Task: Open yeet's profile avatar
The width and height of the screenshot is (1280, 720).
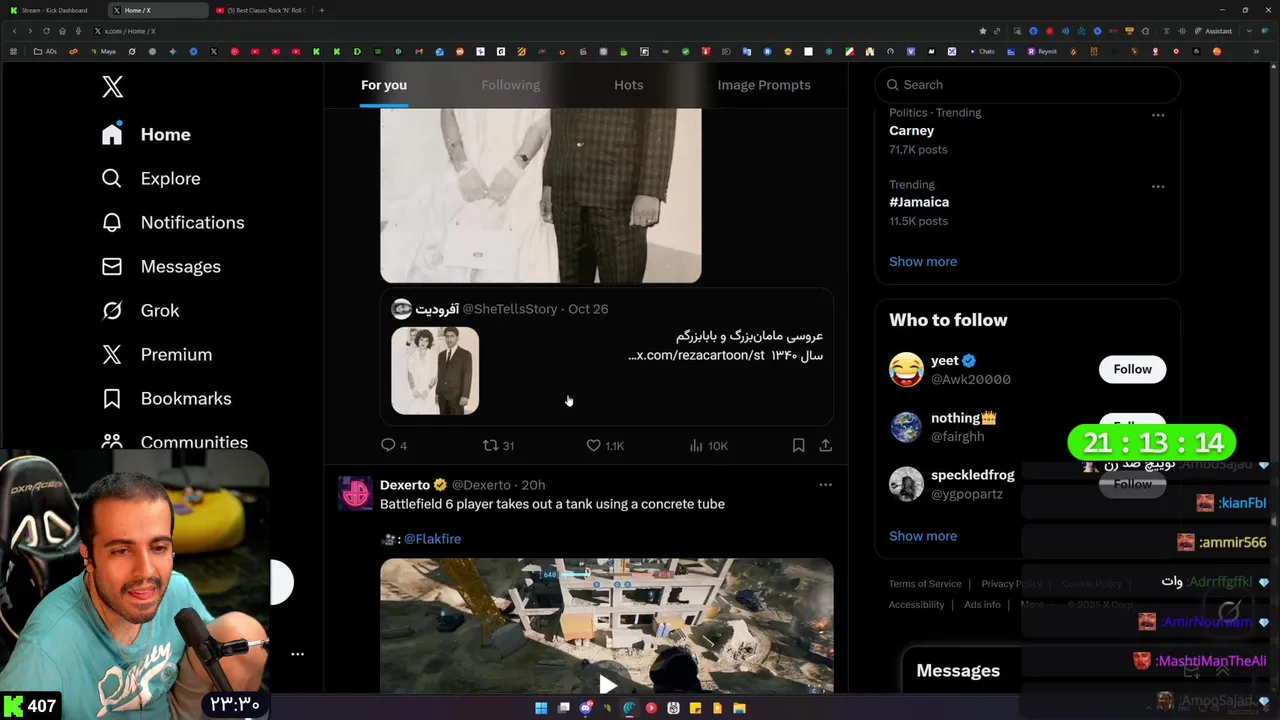Action: coord(906,369)
